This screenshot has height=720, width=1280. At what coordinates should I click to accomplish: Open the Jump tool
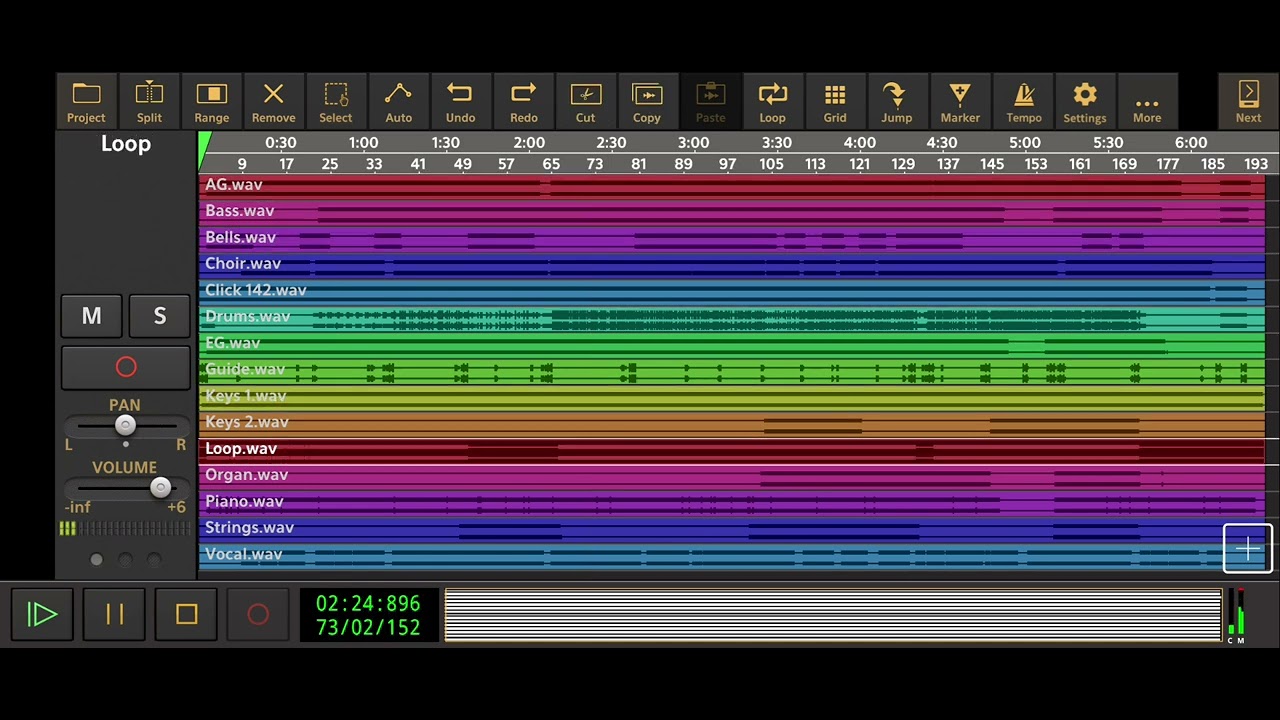point(897,102)
